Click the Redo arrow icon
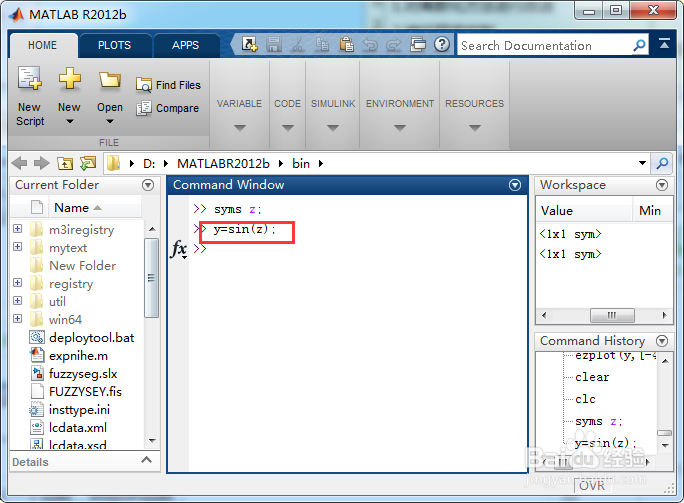This screenshot has height=503, width=684. (394, 44)
